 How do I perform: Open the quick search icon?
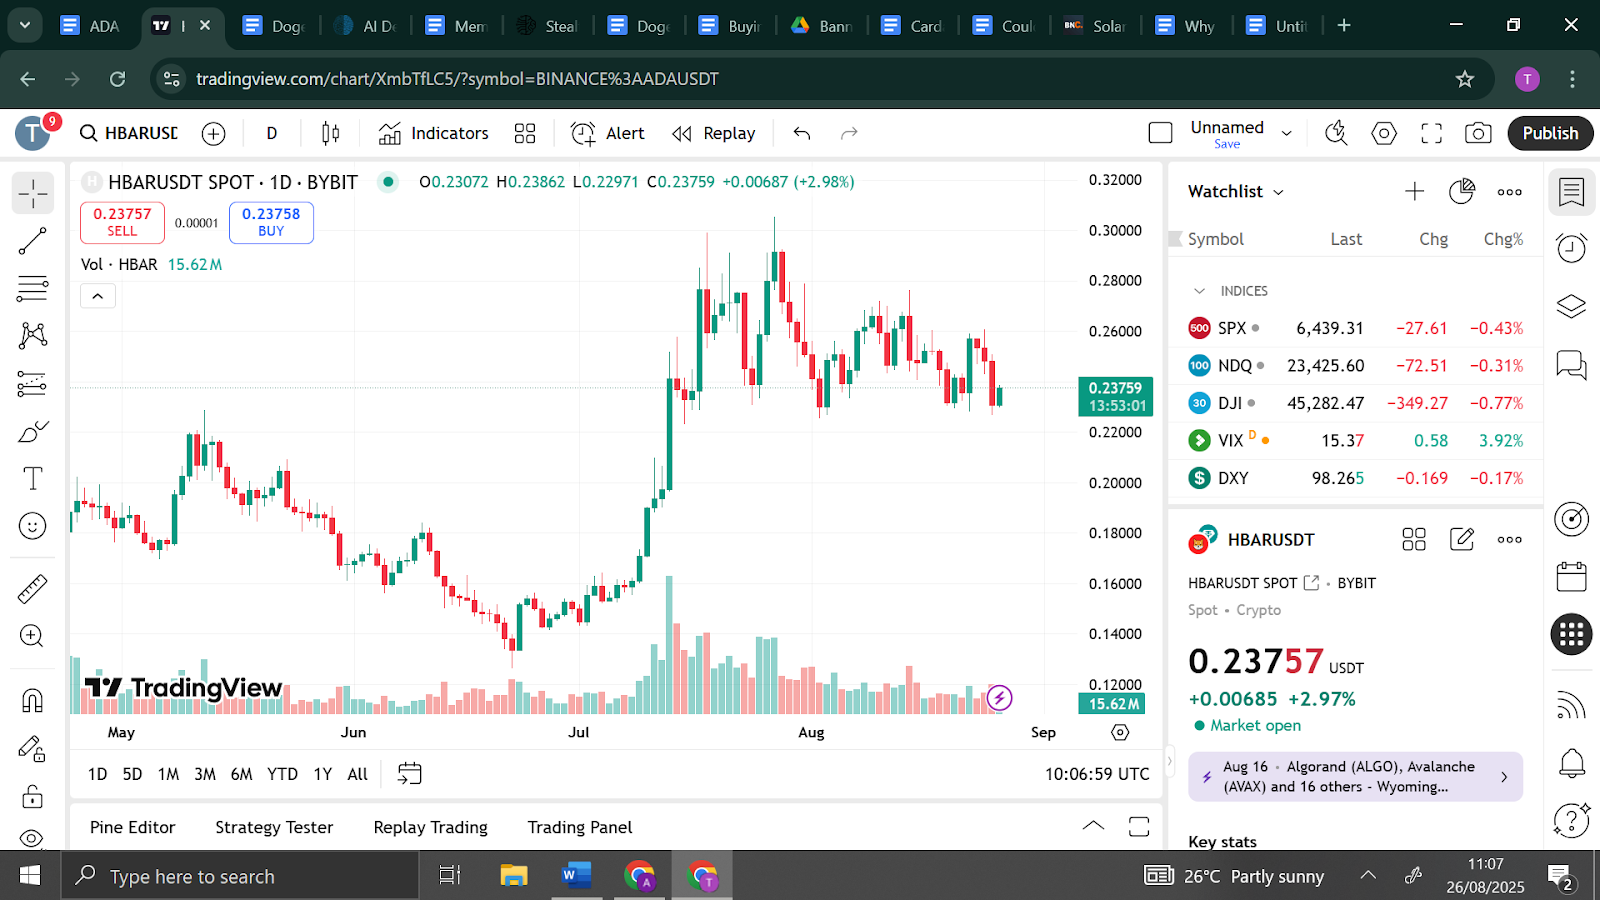click(1336, 133)
